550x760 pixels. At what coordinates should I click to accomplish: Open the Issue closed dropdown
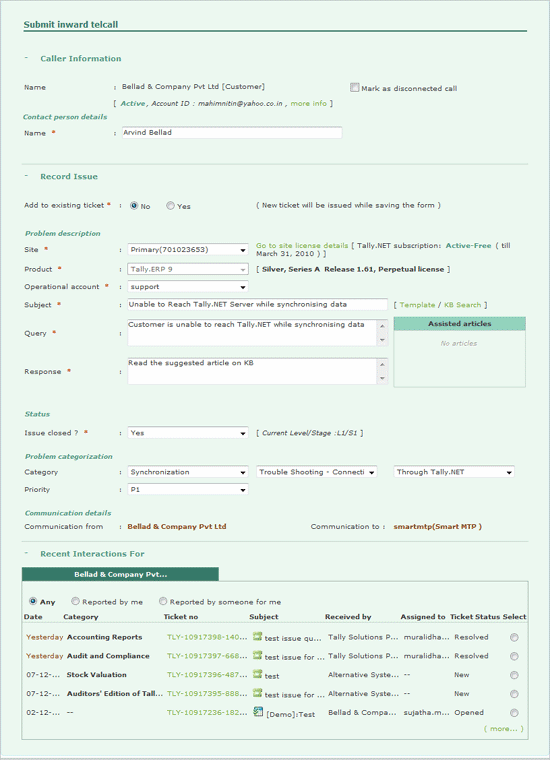coord(188,433)
